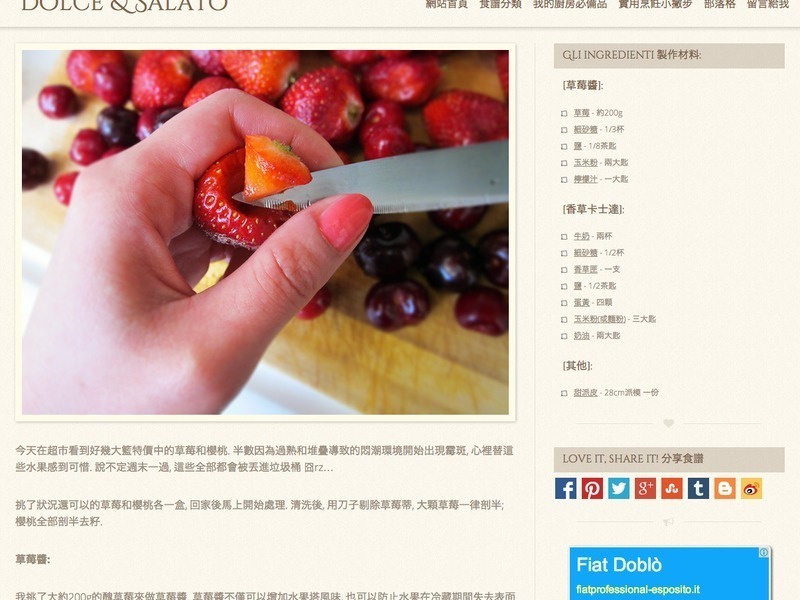
Task: Click the Tumblr share icon
Action: point(698,488)
